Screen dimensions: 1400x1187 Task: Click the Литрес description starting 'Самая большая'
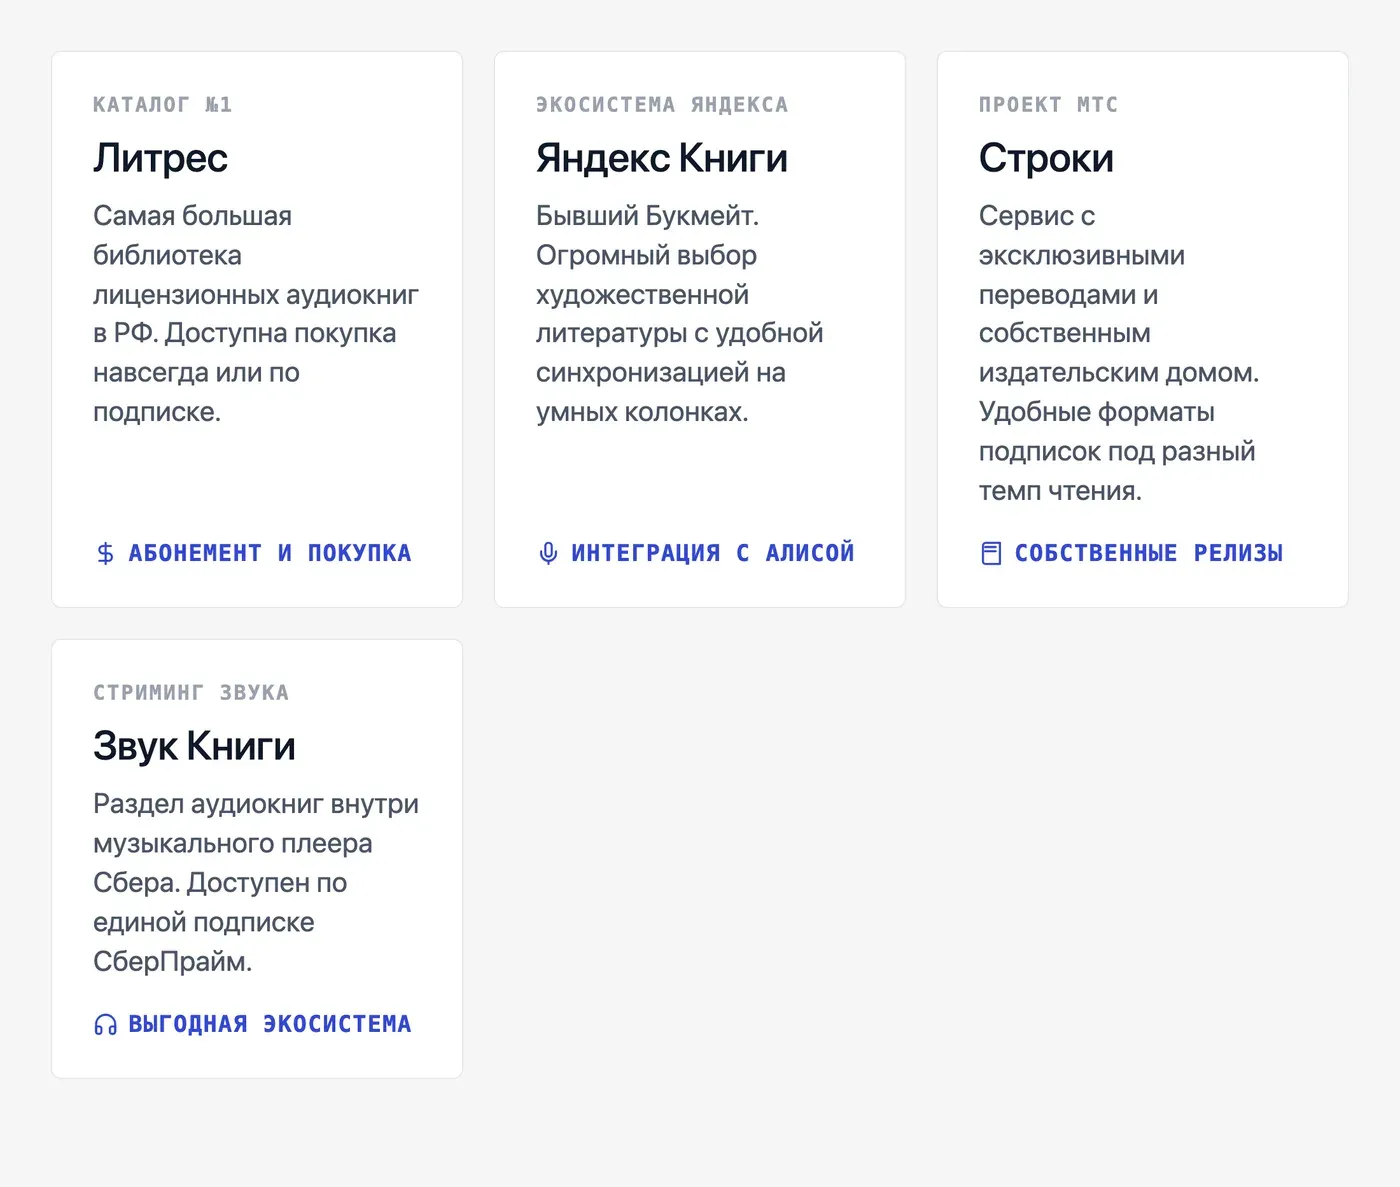point(256,314)
